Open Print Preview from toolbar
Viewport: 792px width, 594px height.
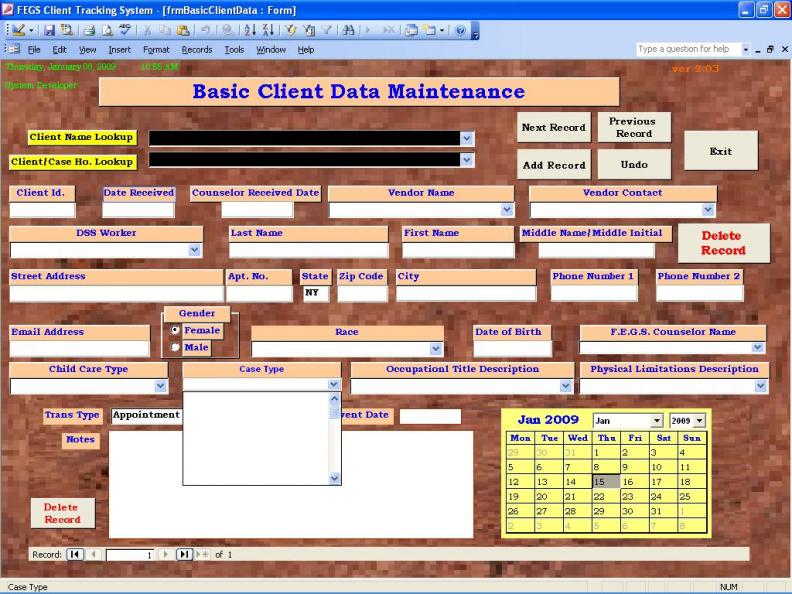tap(107, 30)
